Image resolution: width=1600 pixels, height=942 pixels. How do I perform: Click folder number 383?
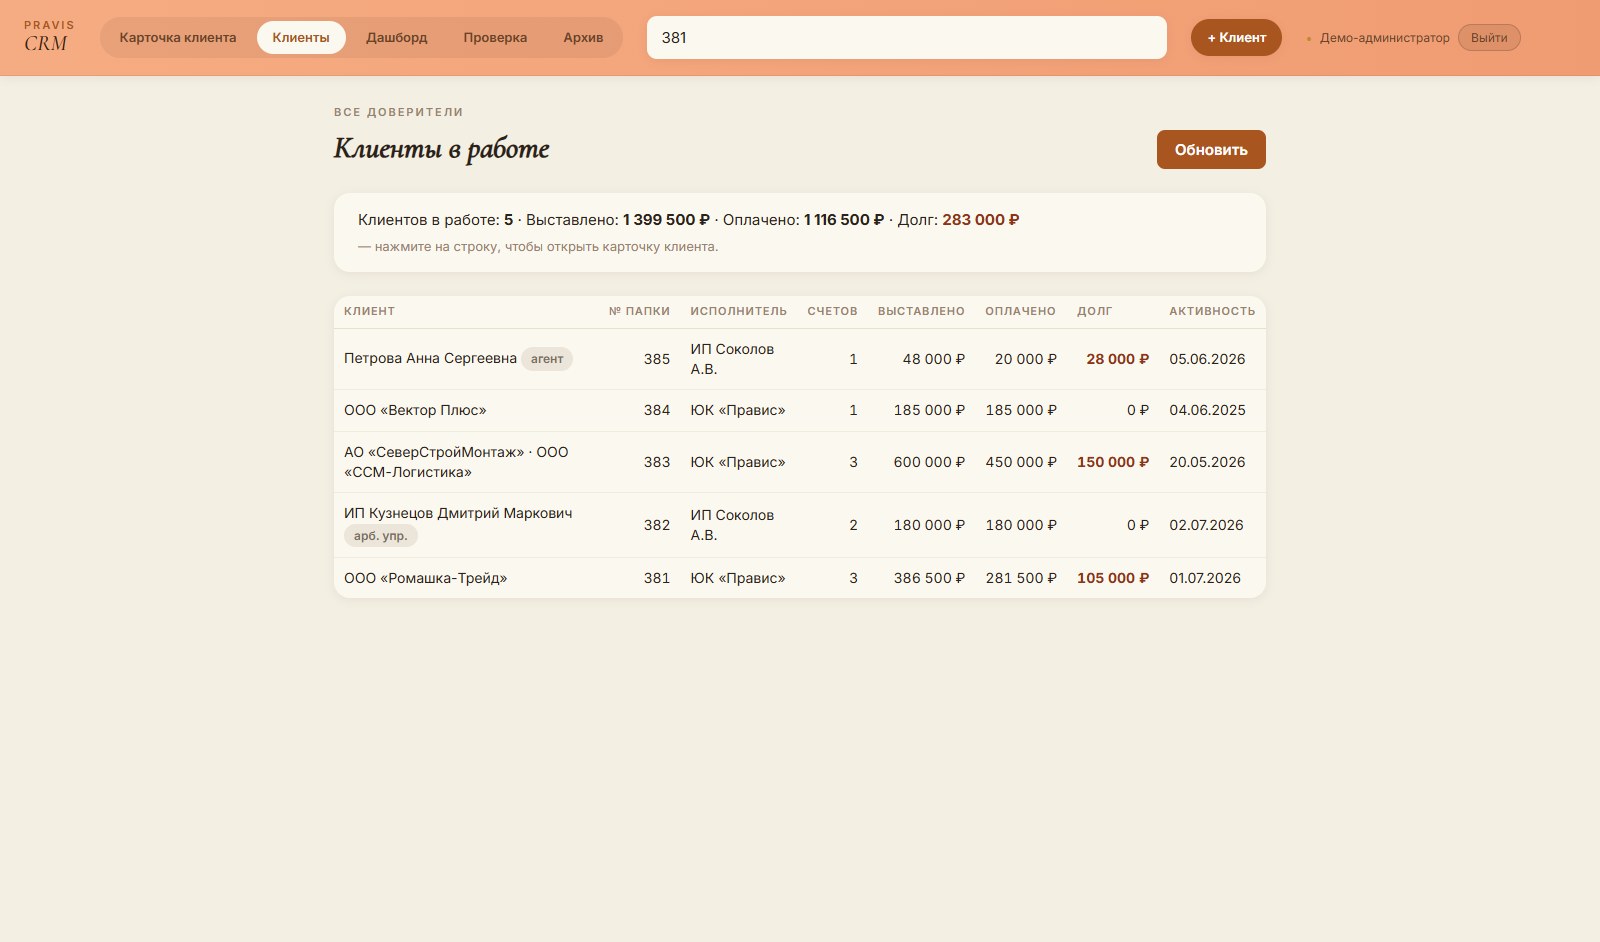coord(657,462)
